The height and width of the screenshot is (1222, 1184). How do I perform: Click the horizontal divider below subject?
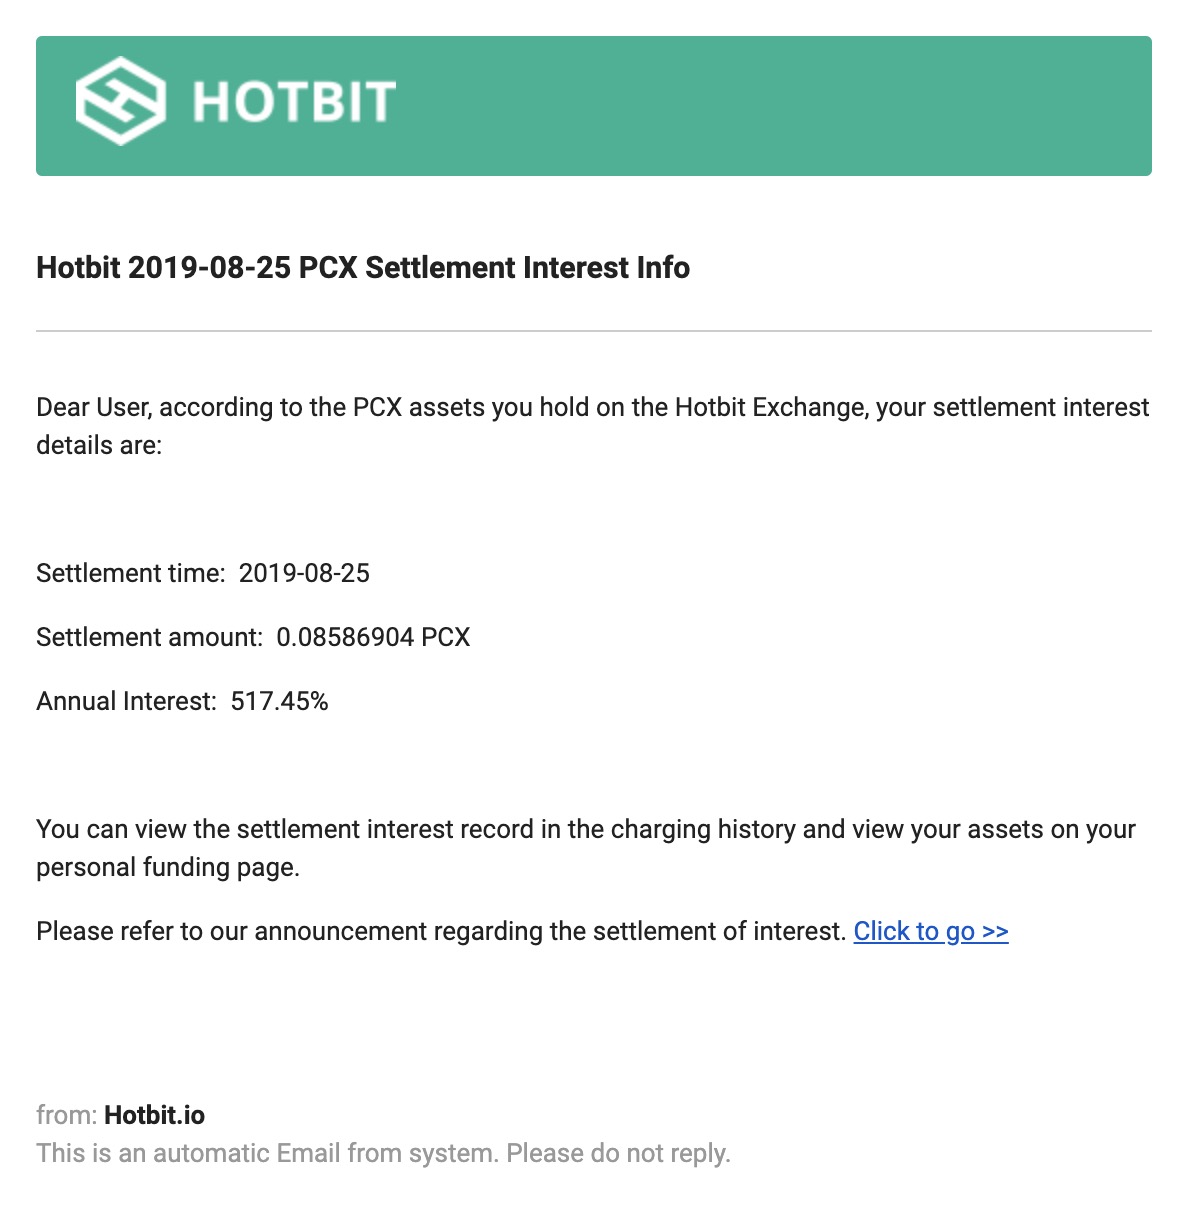594,330
